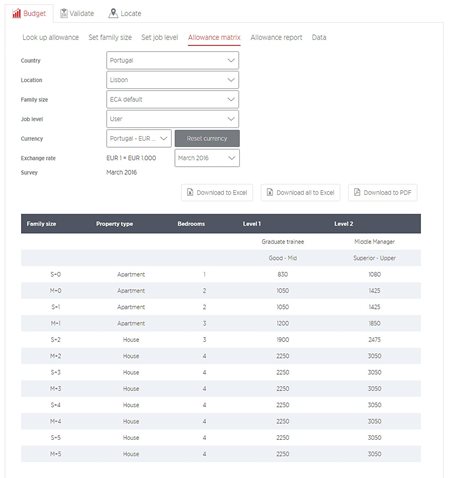Click the Locate map pin icon
This screenshot has width=450, height=478.
click(x=113, y=13)
